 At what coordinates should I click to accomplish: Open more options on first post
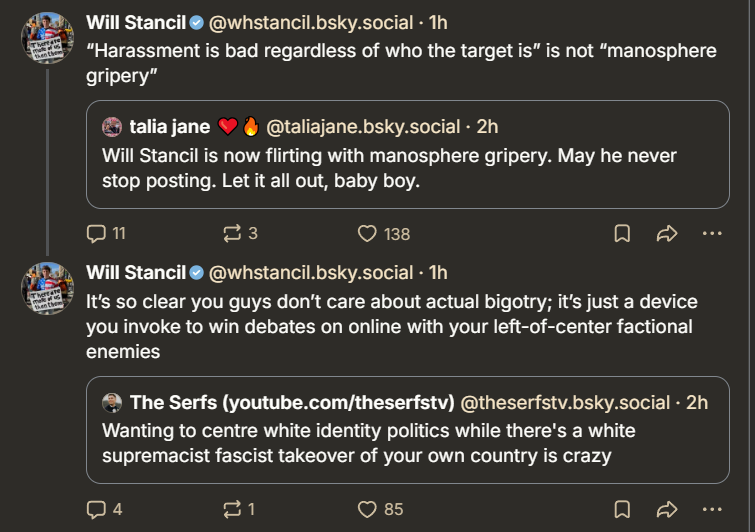[x=712, y=234]
